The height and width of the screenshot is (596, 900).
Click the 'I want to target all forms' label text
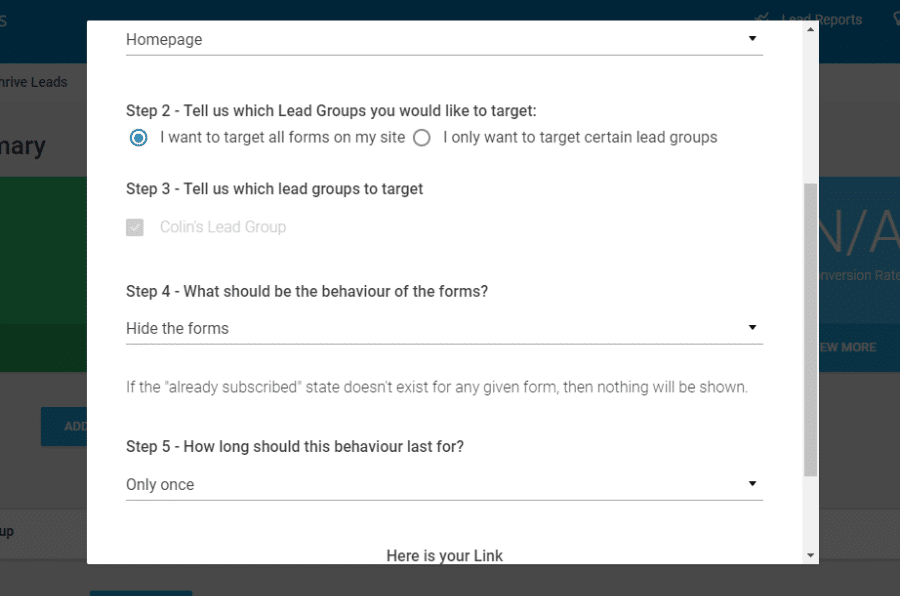click(x=282, y=137)
